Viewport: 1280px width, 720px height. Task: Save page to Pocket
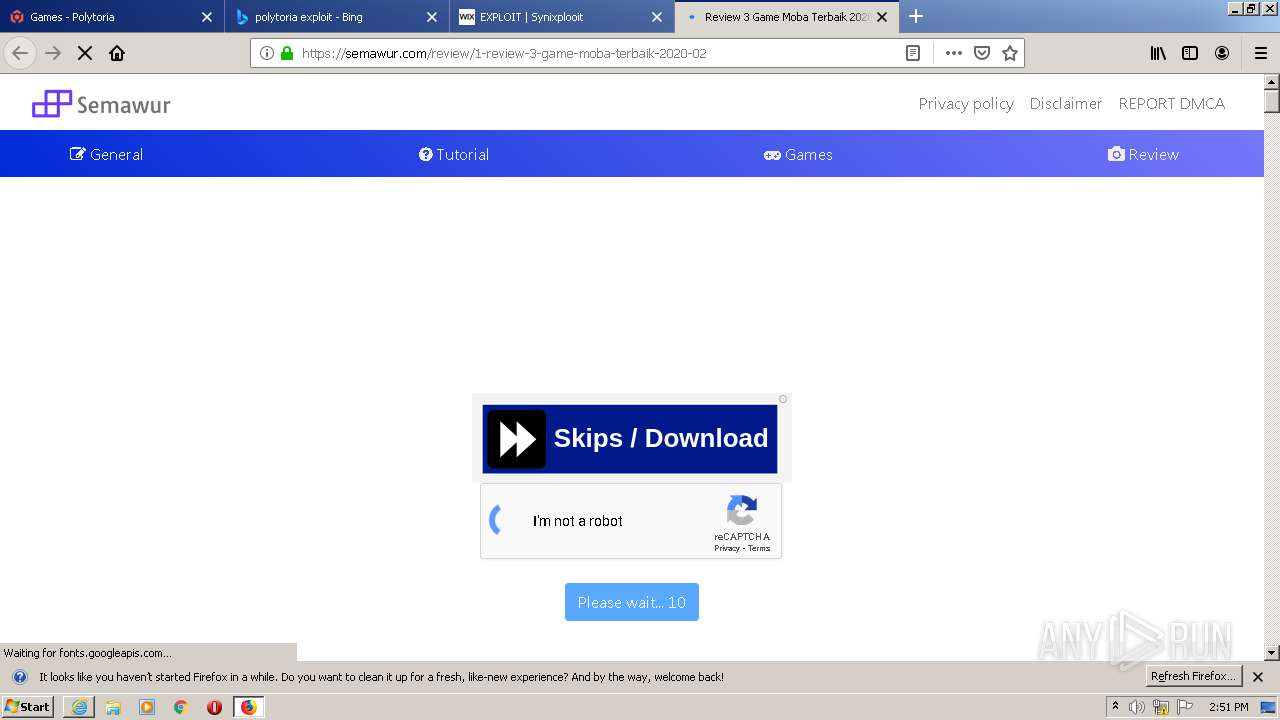982,53
